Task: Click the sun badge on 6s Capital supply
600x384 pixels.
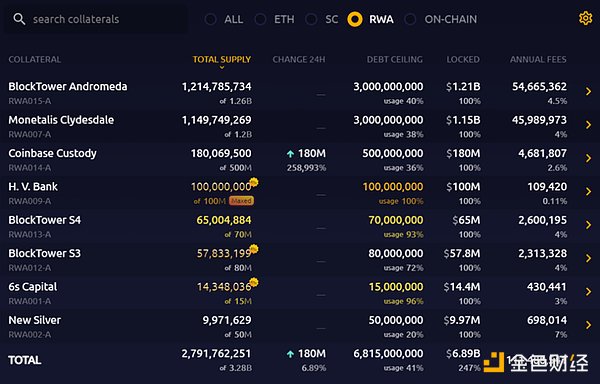Action: [253, 282]
